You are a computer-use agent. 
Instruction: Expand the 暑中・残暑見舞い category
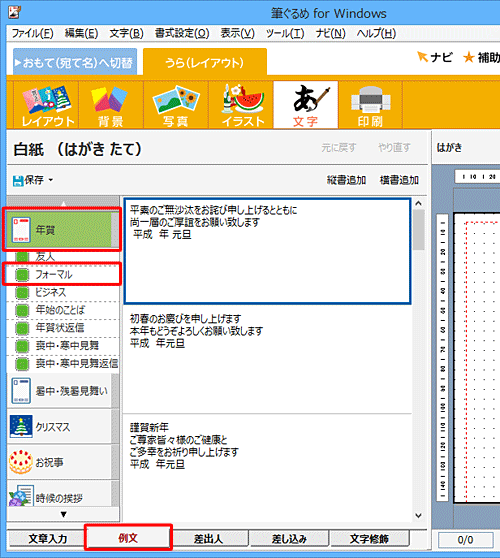pos(60,391)
